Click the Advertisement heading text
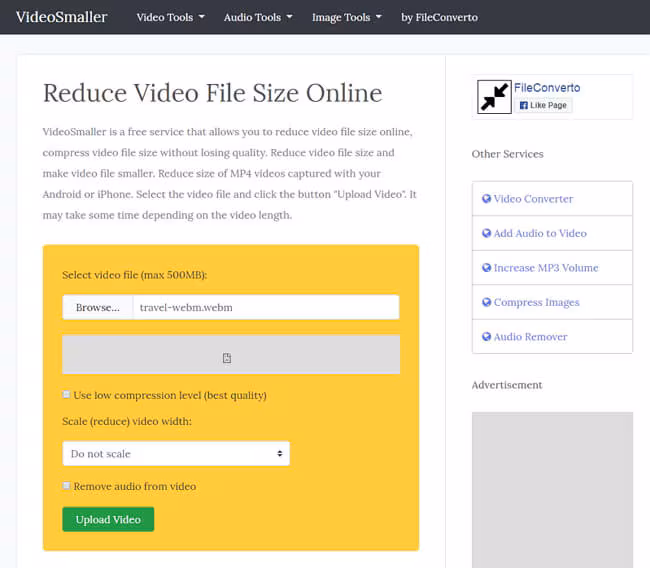Screen dimensions: 650x568 click(507, 385)
